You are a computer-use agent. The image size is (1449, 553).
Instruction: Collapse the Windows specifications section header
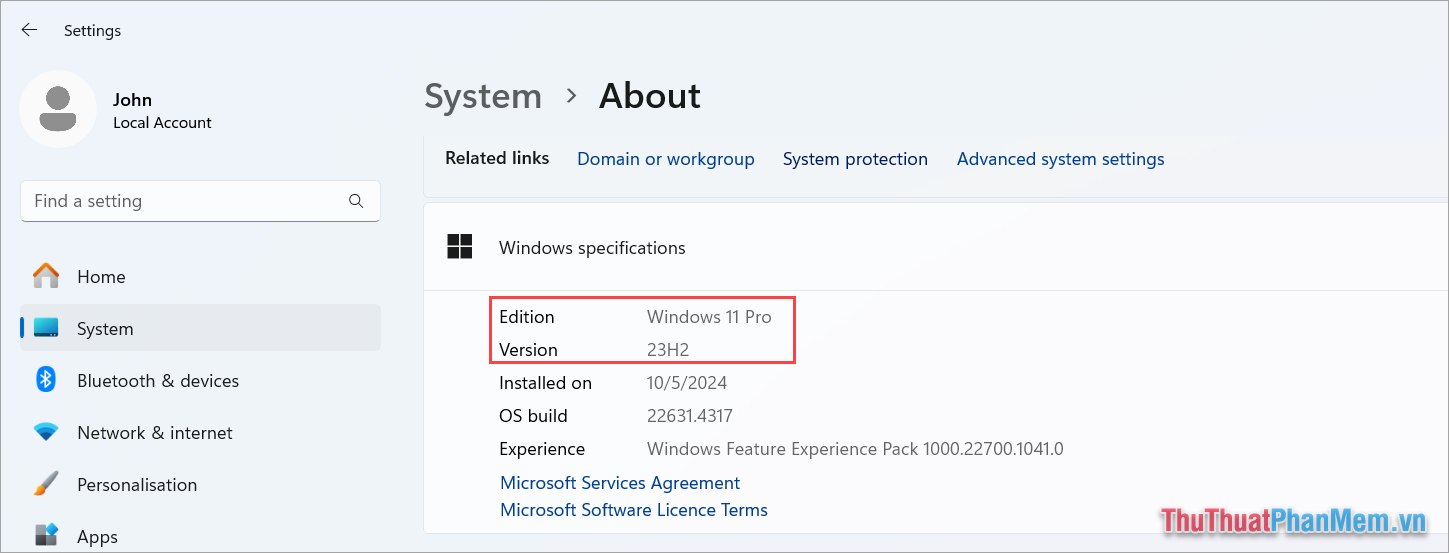click(936, 247)
